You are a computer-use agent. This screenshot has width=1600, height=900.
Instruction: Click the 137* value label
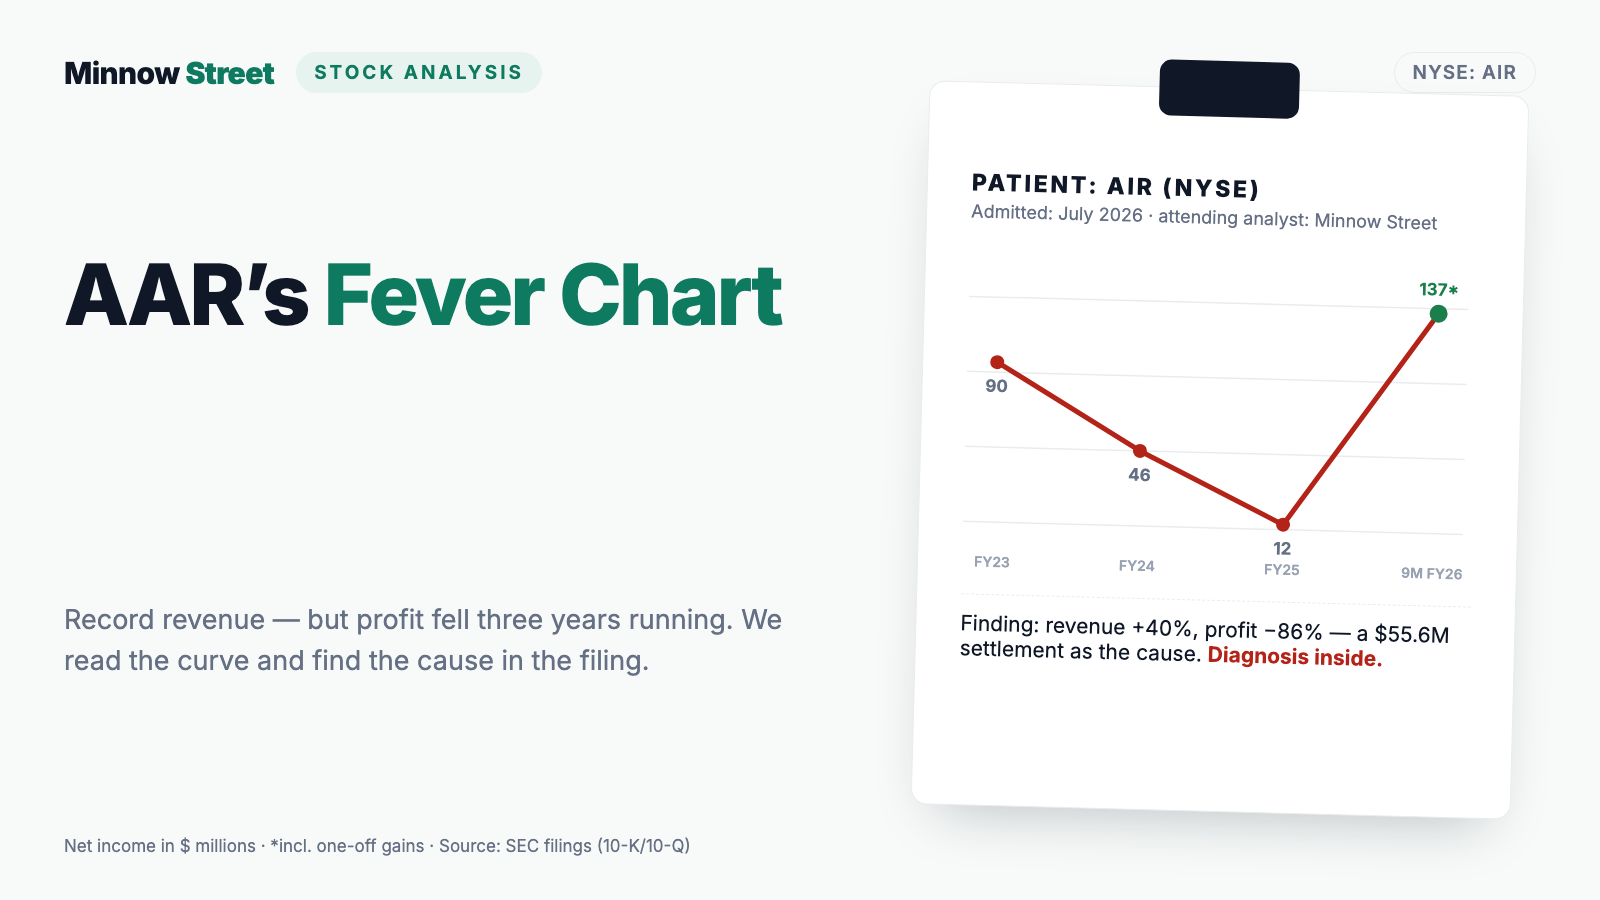point(1438,290)
